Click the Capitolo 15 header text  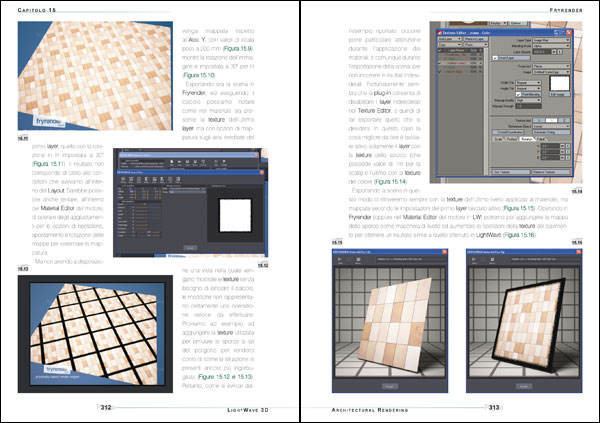click(37, 10)
